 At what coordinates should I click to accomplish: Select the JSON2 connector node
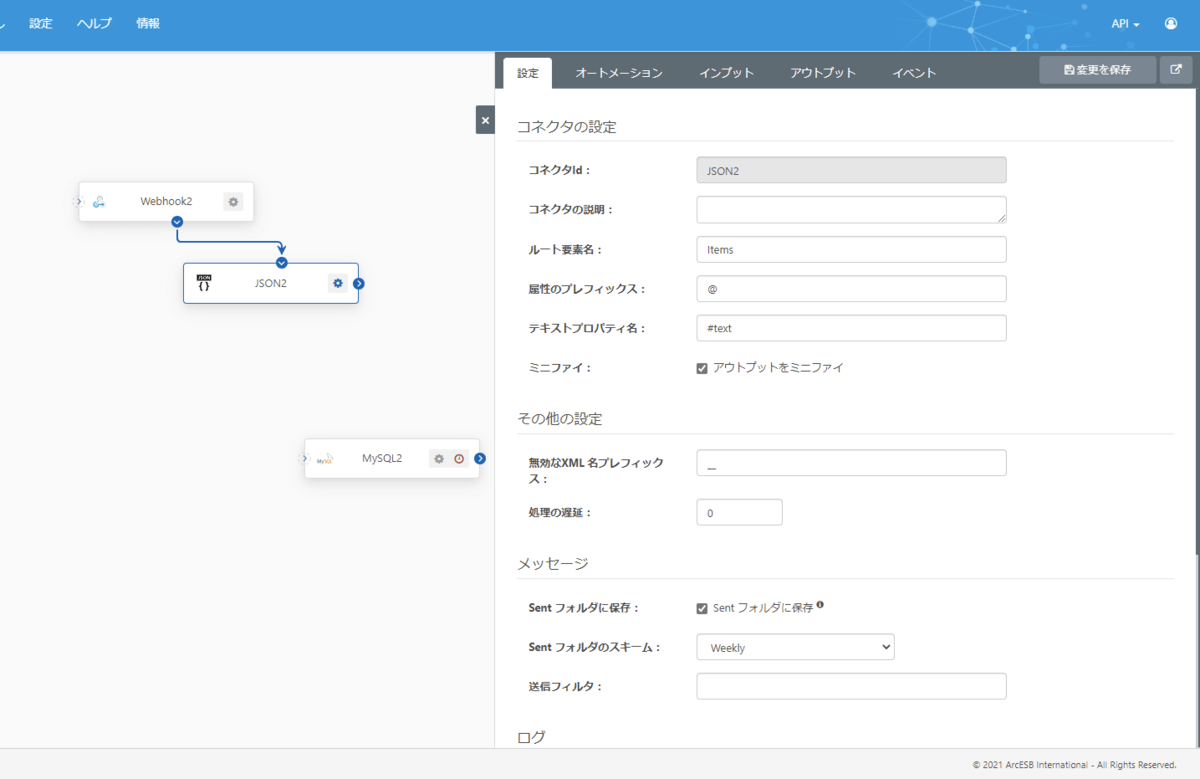coord(270,283)
